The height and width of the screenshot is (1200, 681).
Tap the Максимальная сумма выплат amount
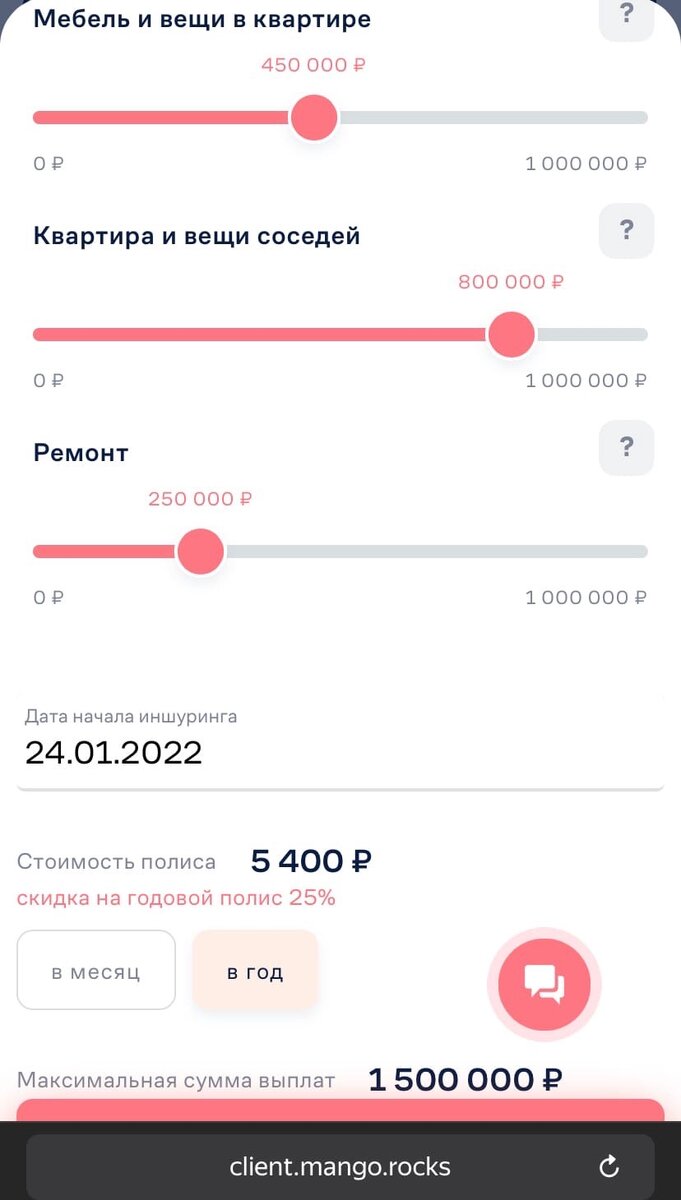pos(462,1079)
